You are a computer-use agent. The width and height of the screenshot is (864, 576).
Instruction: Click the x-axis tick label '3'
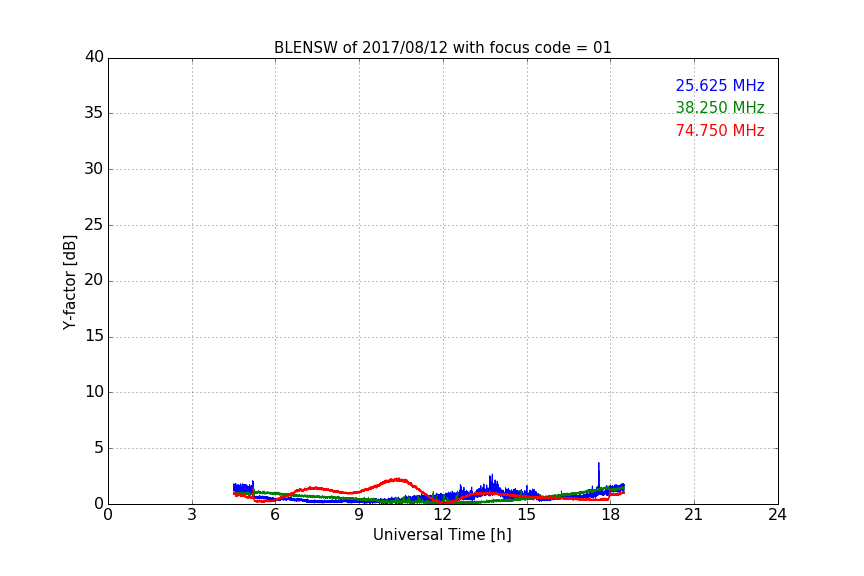tap(192, 515)
